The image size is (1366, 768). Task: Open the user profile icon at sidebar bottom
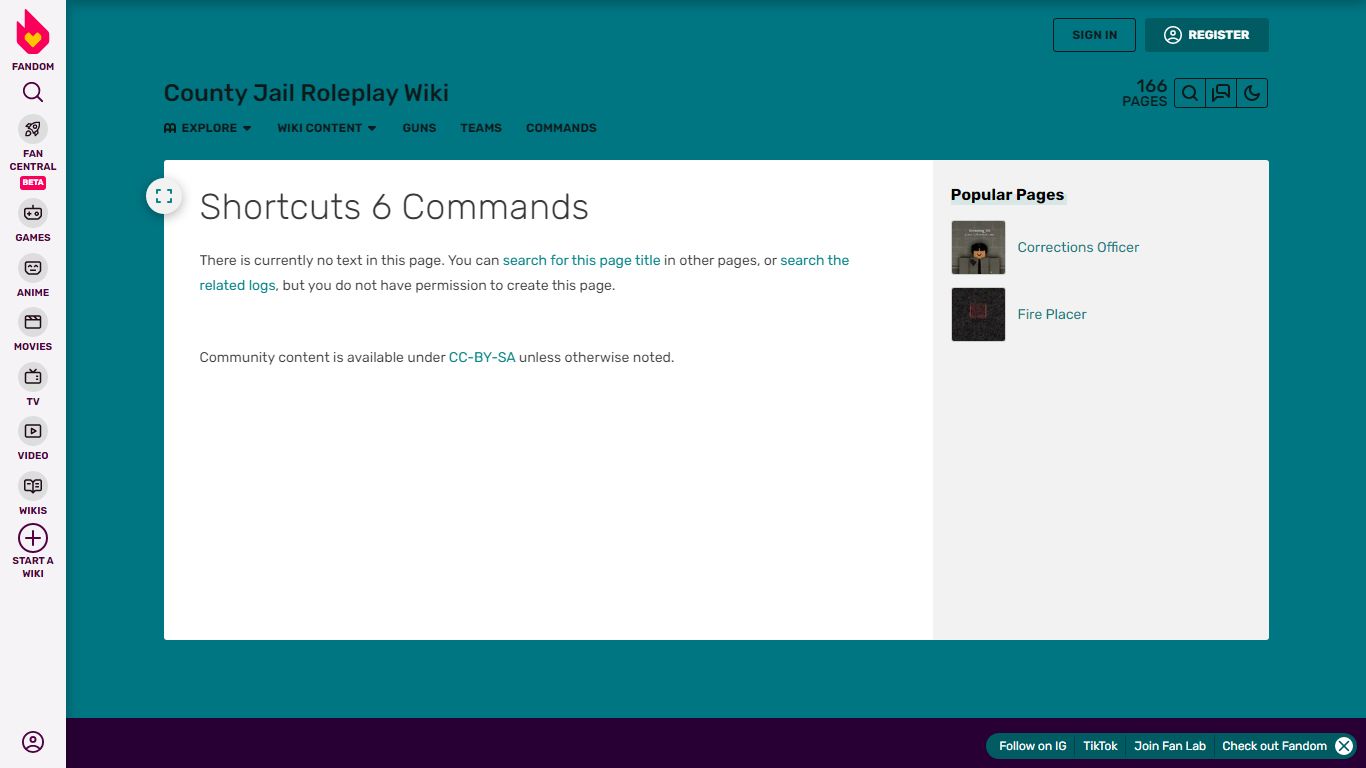coord(33,742)
